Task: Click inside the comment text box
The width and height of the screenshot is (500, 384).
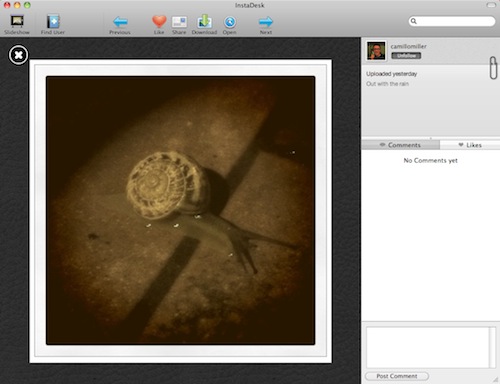Action: [428, 347]
